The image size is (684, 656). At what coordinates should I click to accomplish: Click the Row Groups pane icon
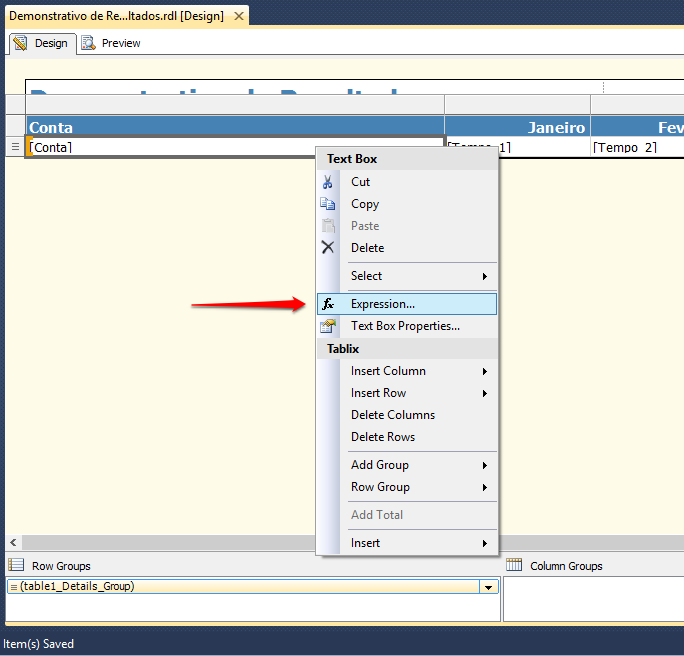tap(16, 565)
